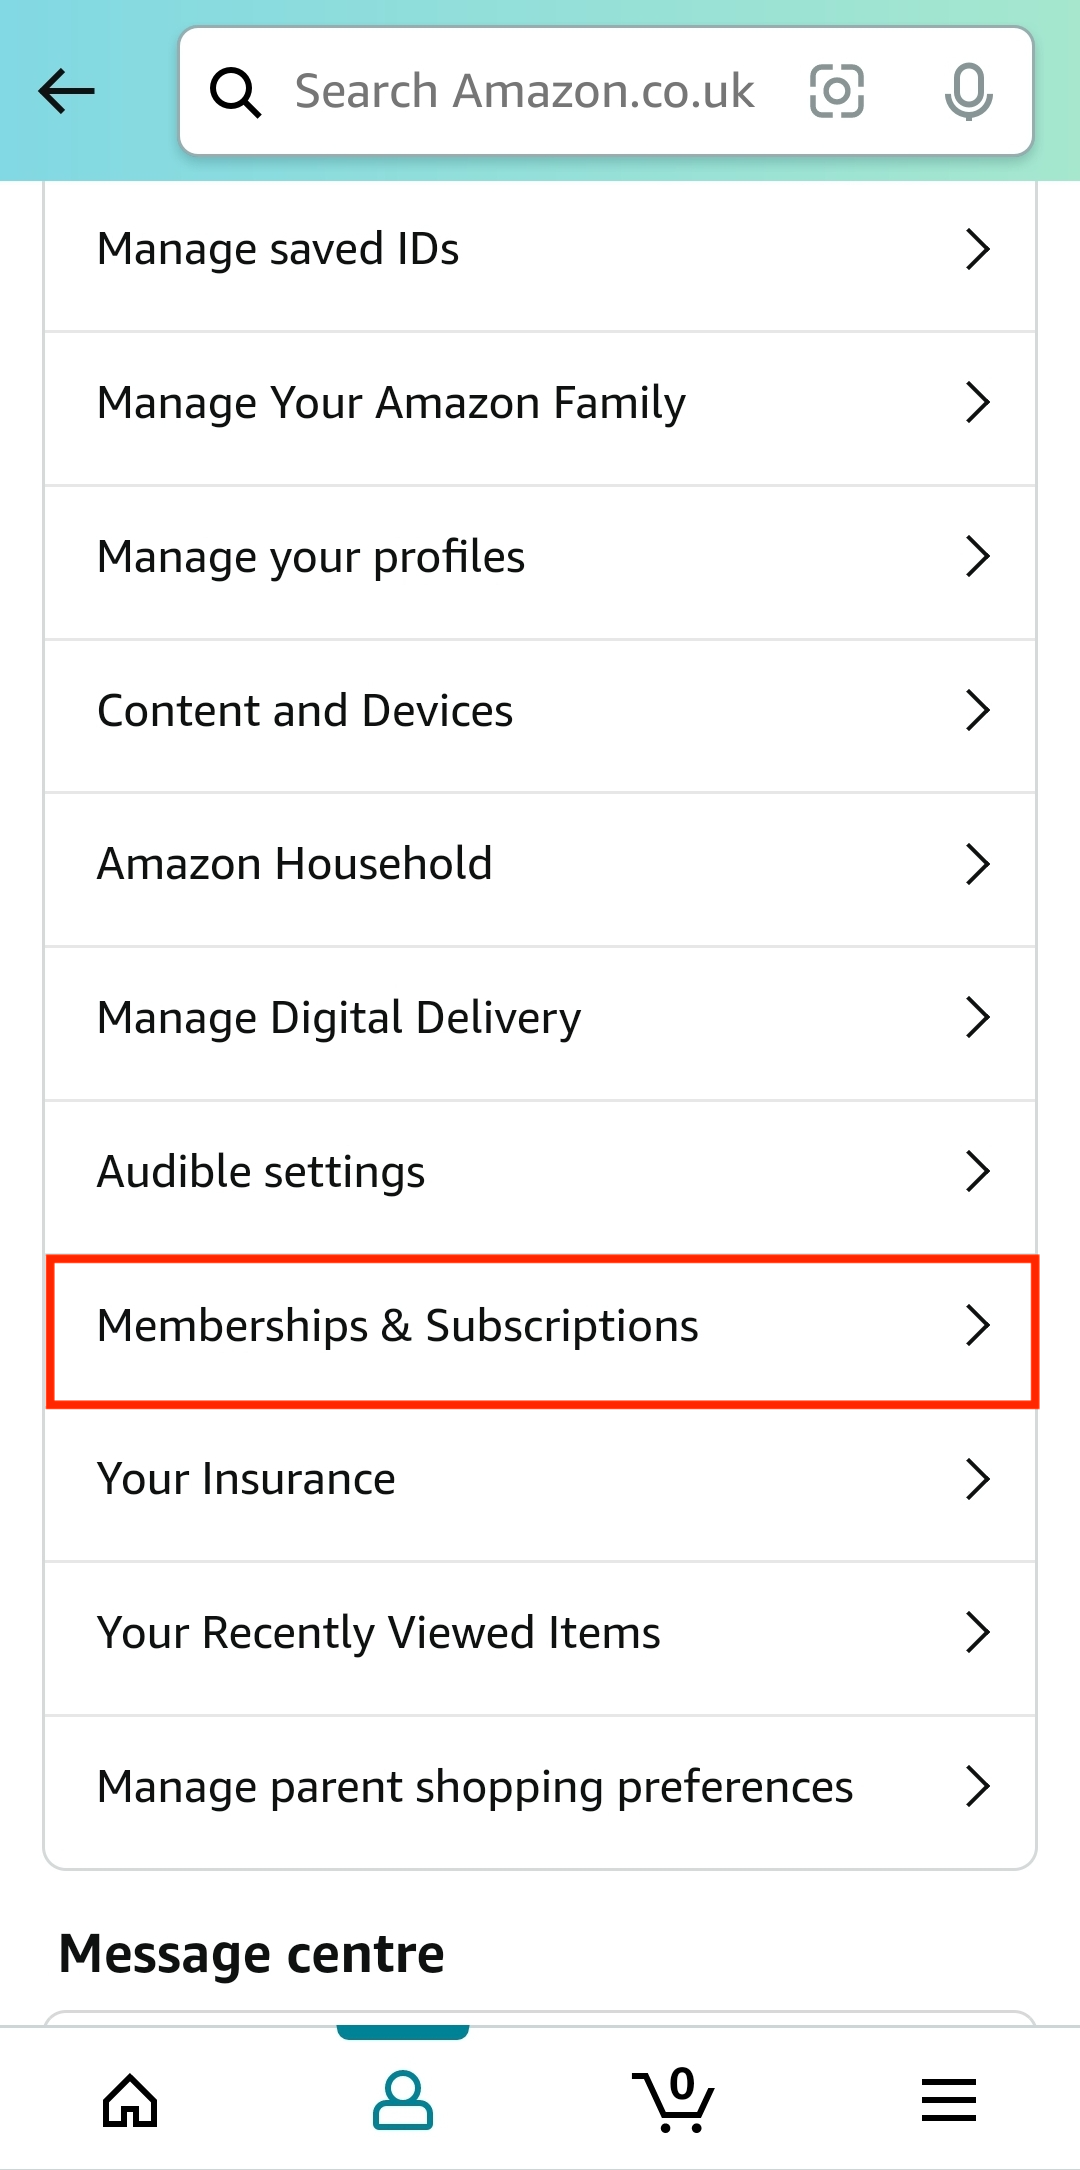Tap the search magnifier icon
1080x2170 pixels.
tap(235, 92)
